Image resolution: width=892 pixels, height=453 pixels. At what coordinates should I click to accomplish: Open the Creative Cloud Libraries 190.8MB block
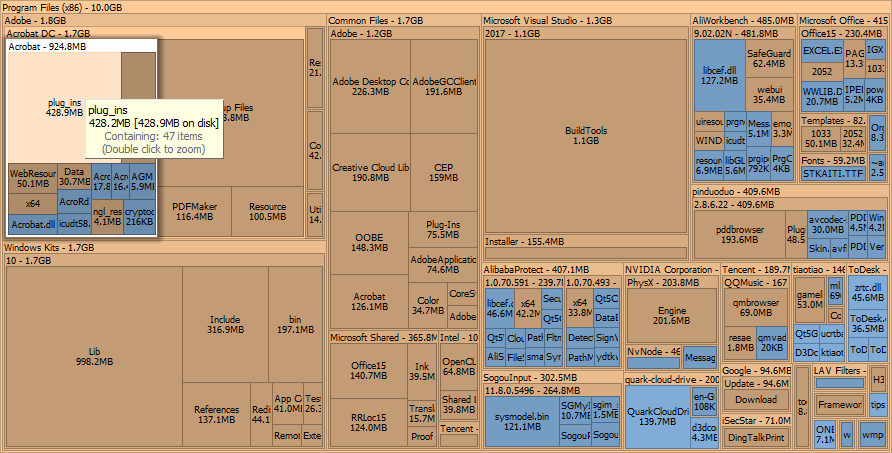[370, 172]
